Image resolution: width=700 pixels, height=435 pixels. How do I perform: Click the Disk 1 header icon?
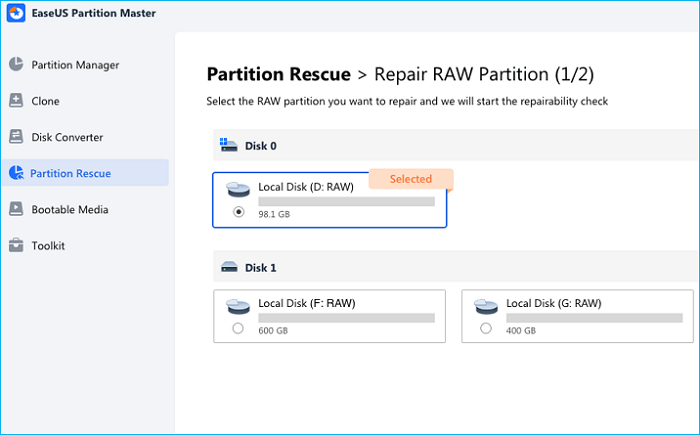click(228, 268)
